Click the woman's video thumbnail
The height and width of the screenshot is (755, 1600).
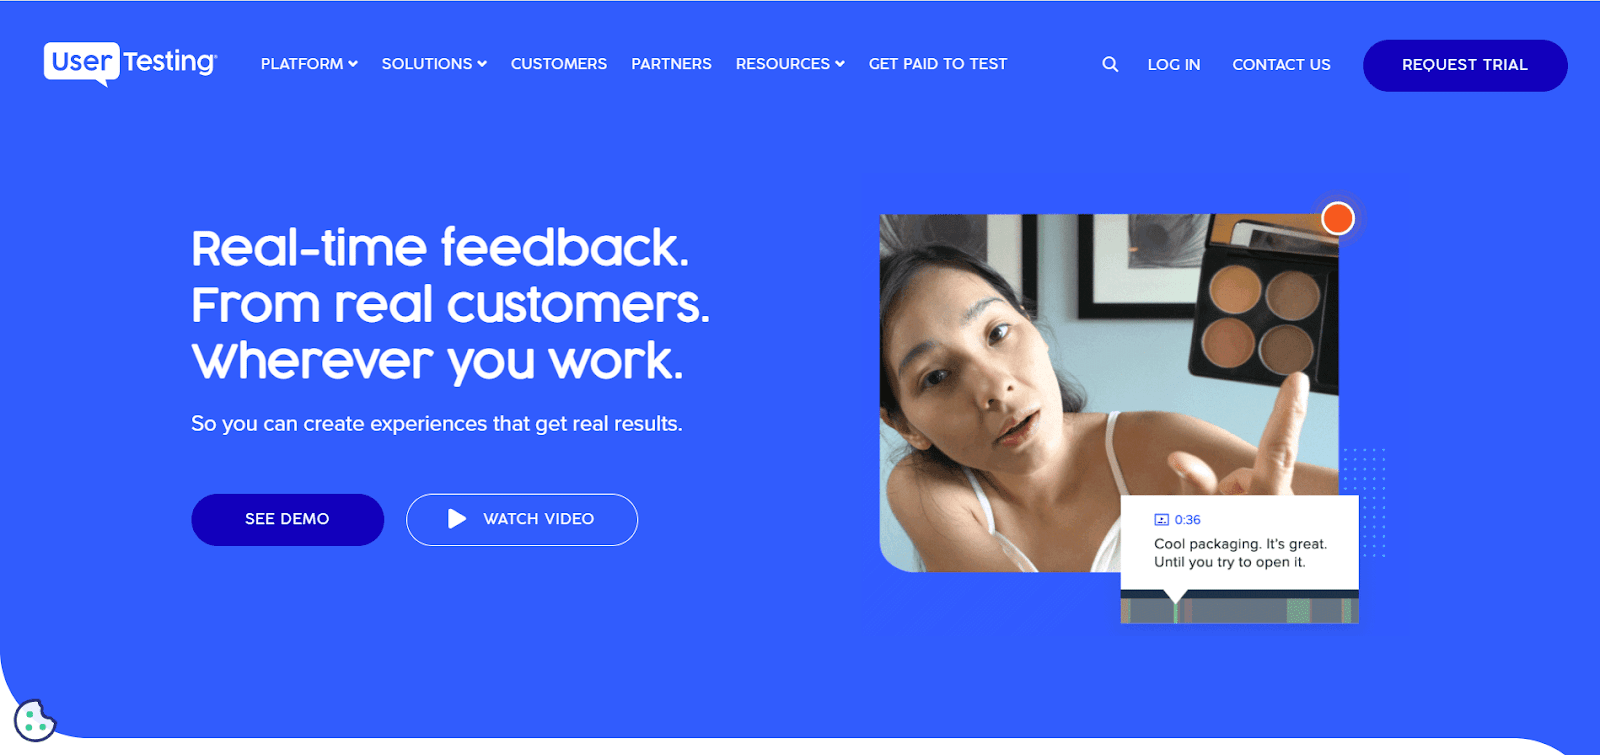(x=1108, y=392)
